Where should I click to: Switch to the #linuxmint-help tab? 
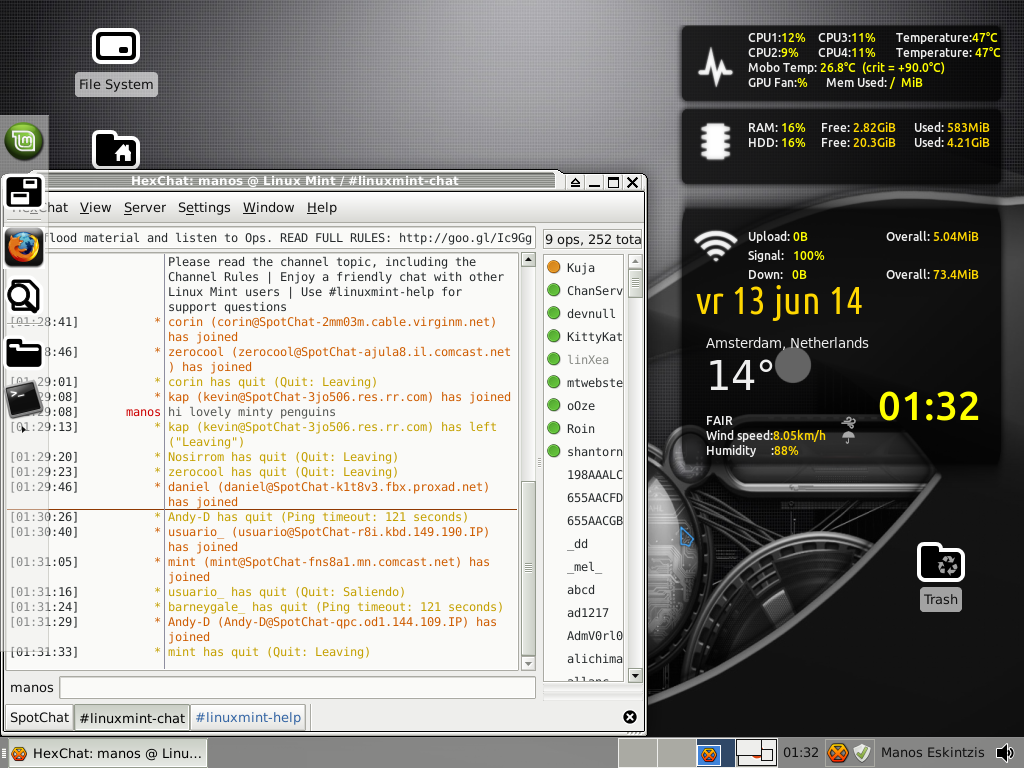pyautogui.click(x=248, y=717)
